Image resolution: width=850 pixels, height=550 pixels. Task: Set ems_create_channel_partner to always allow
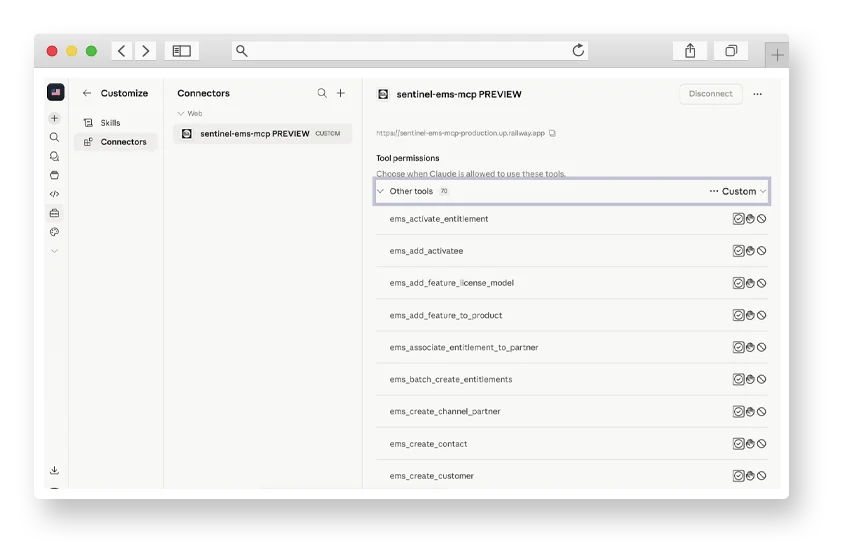(738, 412)
